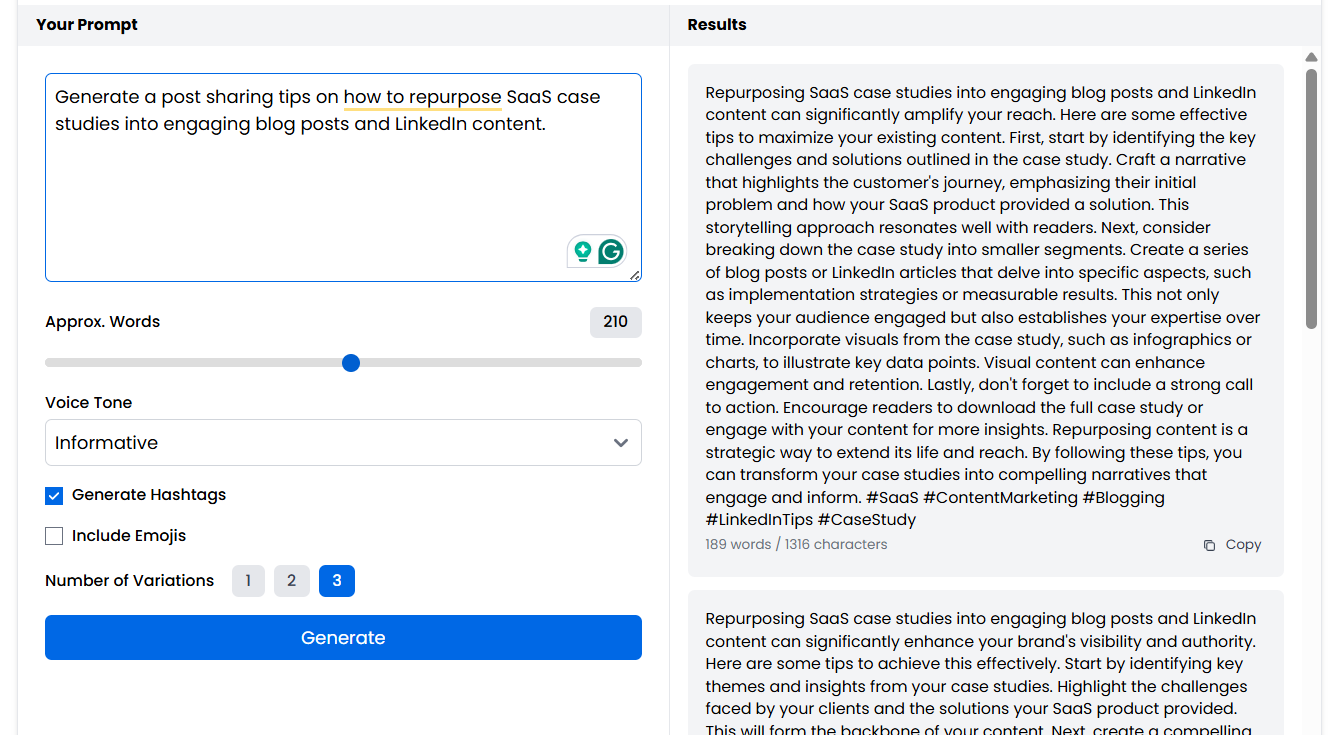This screenshot has width=1336, height=735.
Task: Click the 'Voice Tone' label
Action: tap(88, 403)
